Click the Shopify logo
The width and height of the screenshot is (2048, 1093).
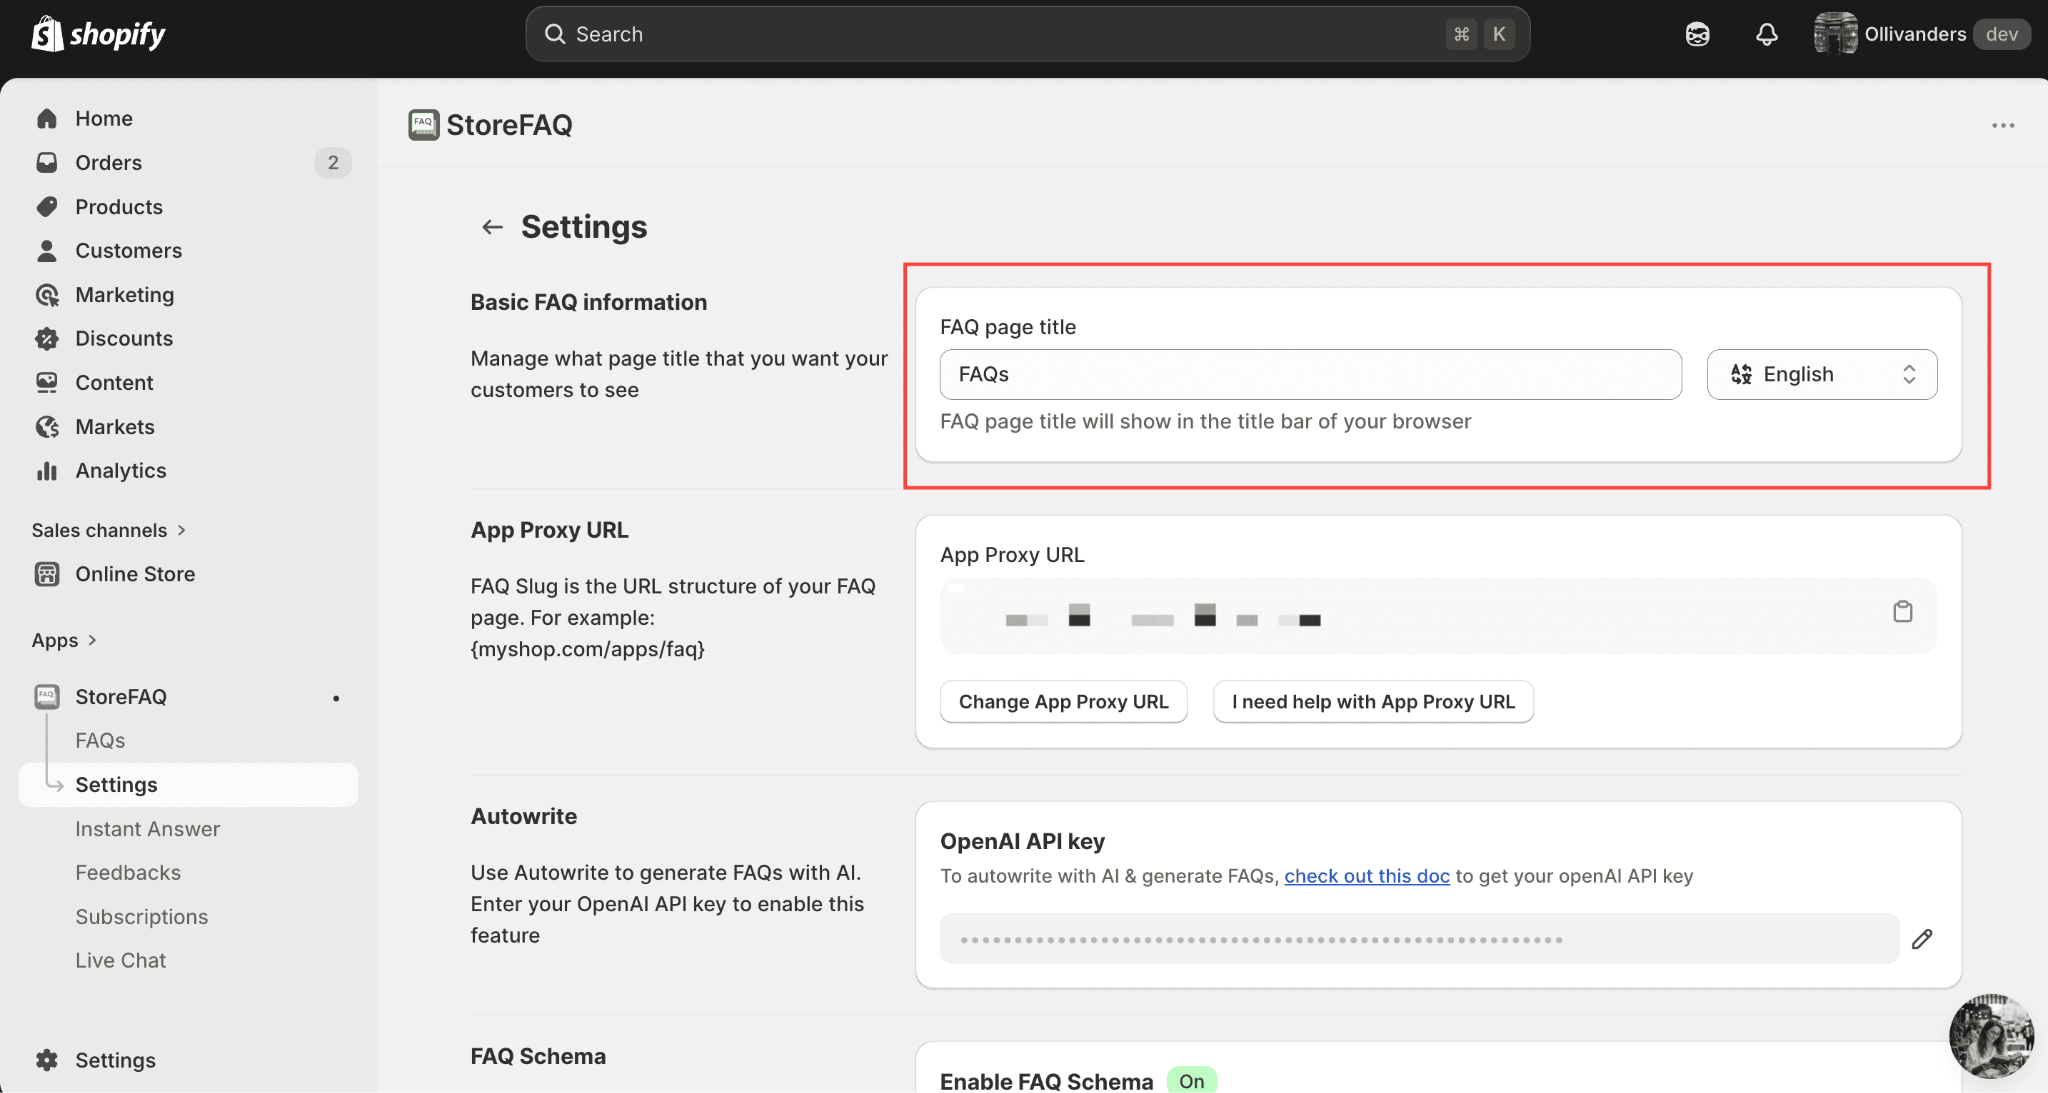(x=98, y=34)
